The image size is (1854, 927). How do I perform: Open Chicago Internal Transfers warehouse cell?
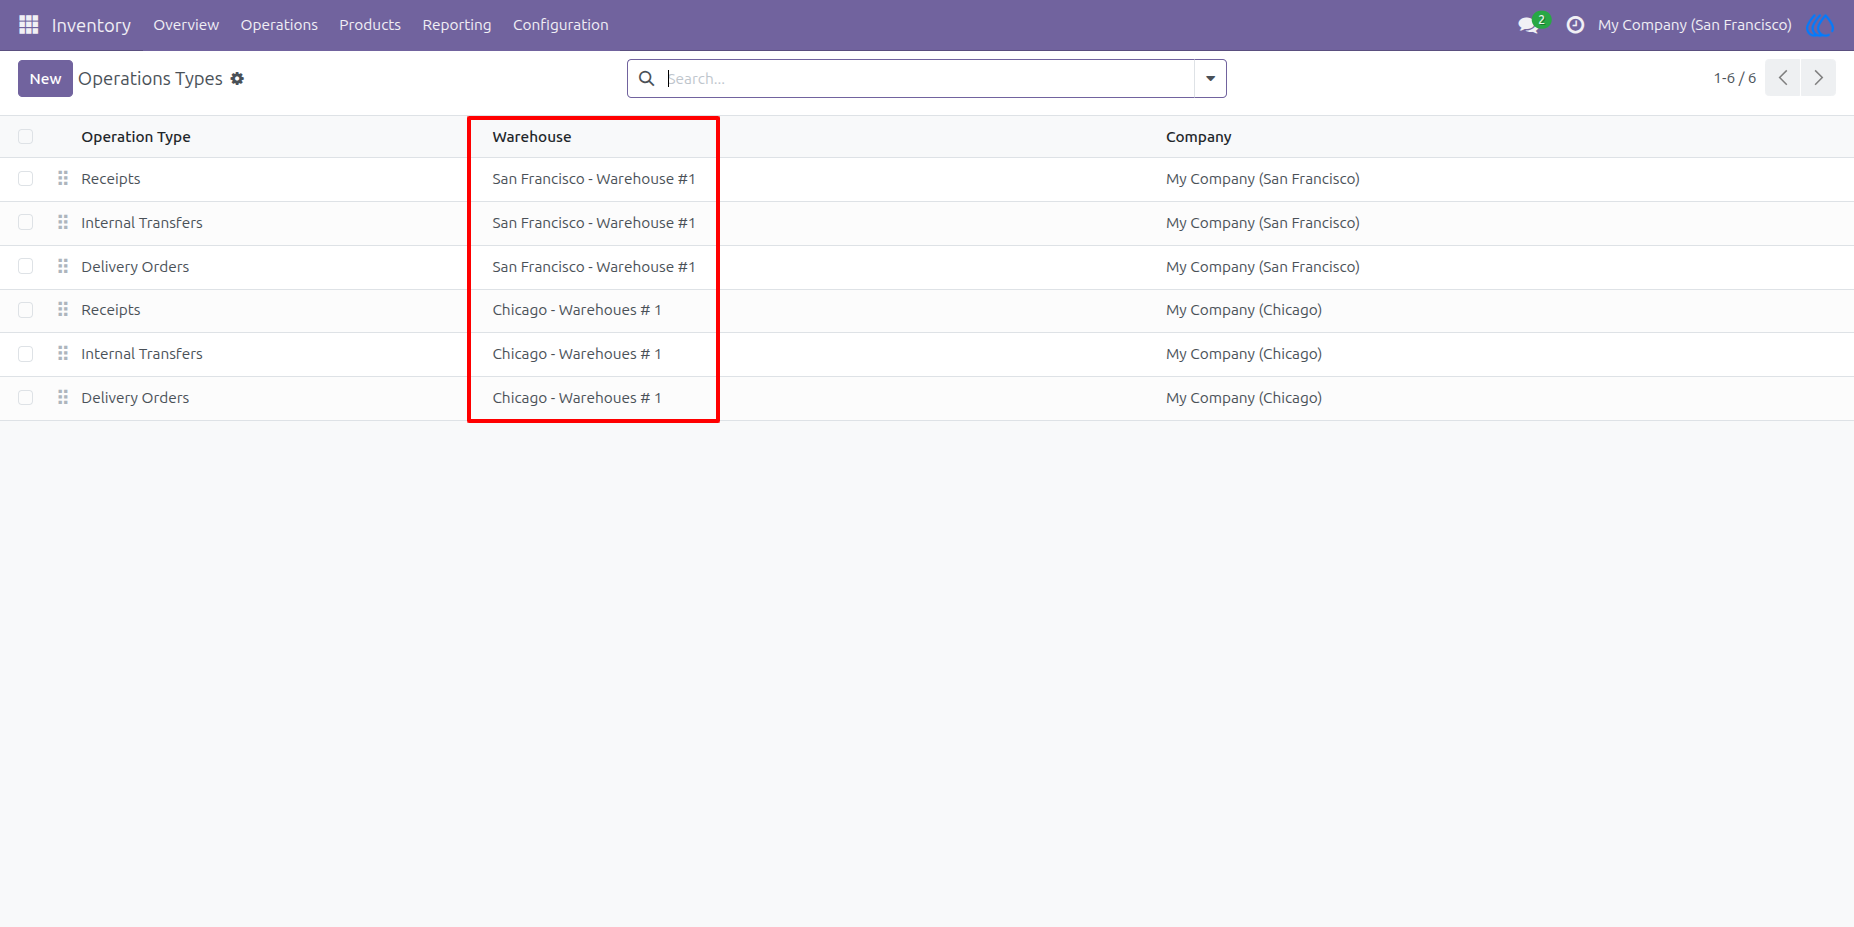click(x=577, y=354)
